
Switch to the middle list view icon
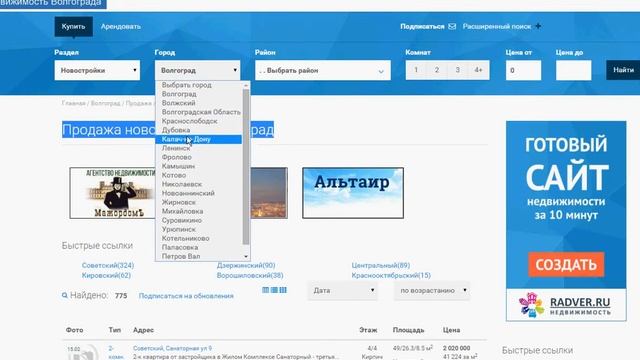pos(274,290)
